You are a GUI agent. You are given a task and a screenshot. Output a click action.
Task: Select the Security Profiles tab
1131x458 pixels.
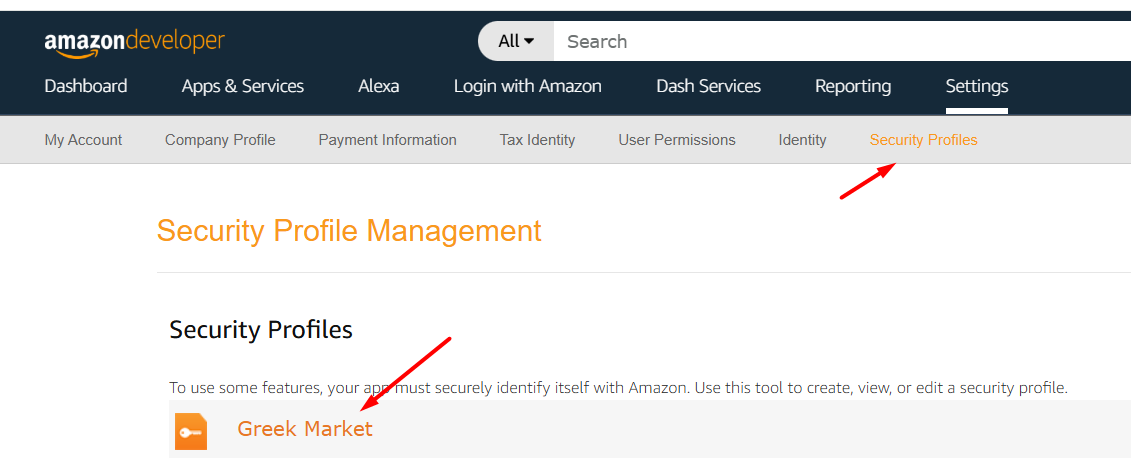[923, 140]
